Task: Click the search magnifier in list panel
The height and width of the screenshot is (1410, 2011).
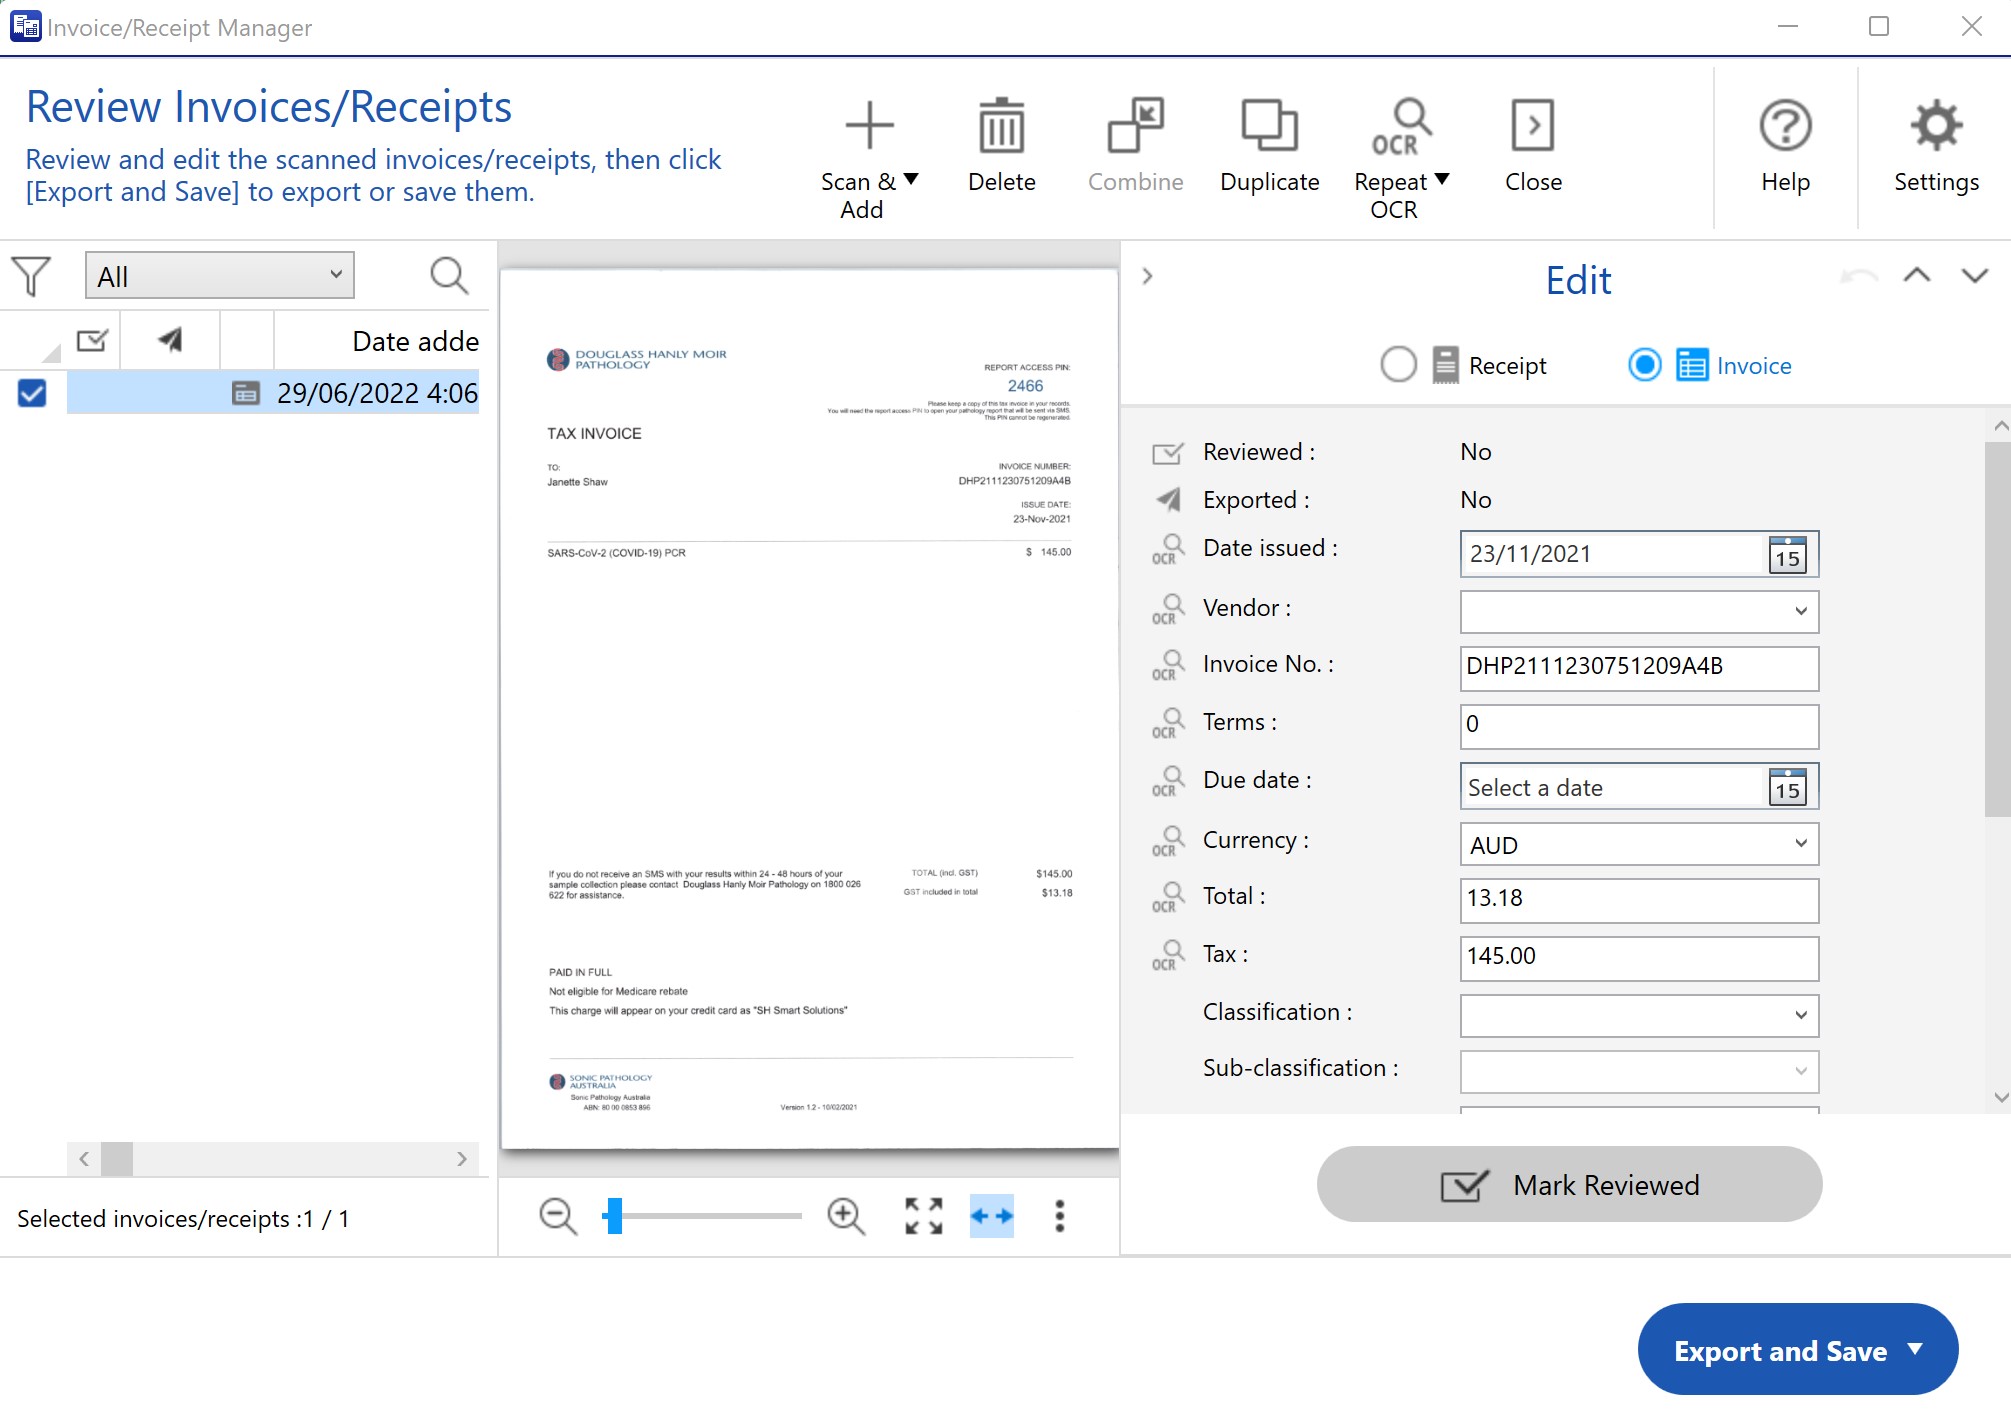Action: [x=449, y=276]
